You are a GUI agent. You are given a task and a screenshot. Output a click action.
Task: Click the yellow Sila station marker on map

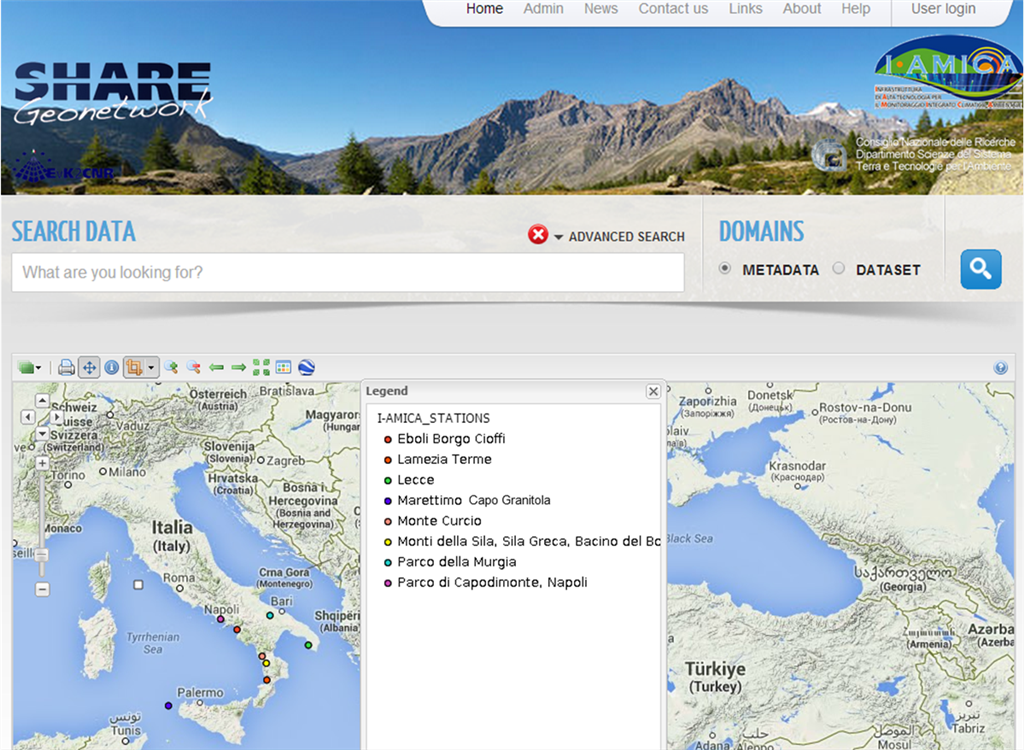(x=266, y=664)
